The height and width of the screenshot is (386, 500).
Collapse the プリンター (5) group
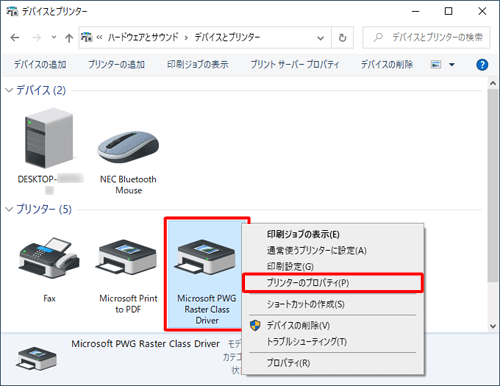click(x=9, y=209)
